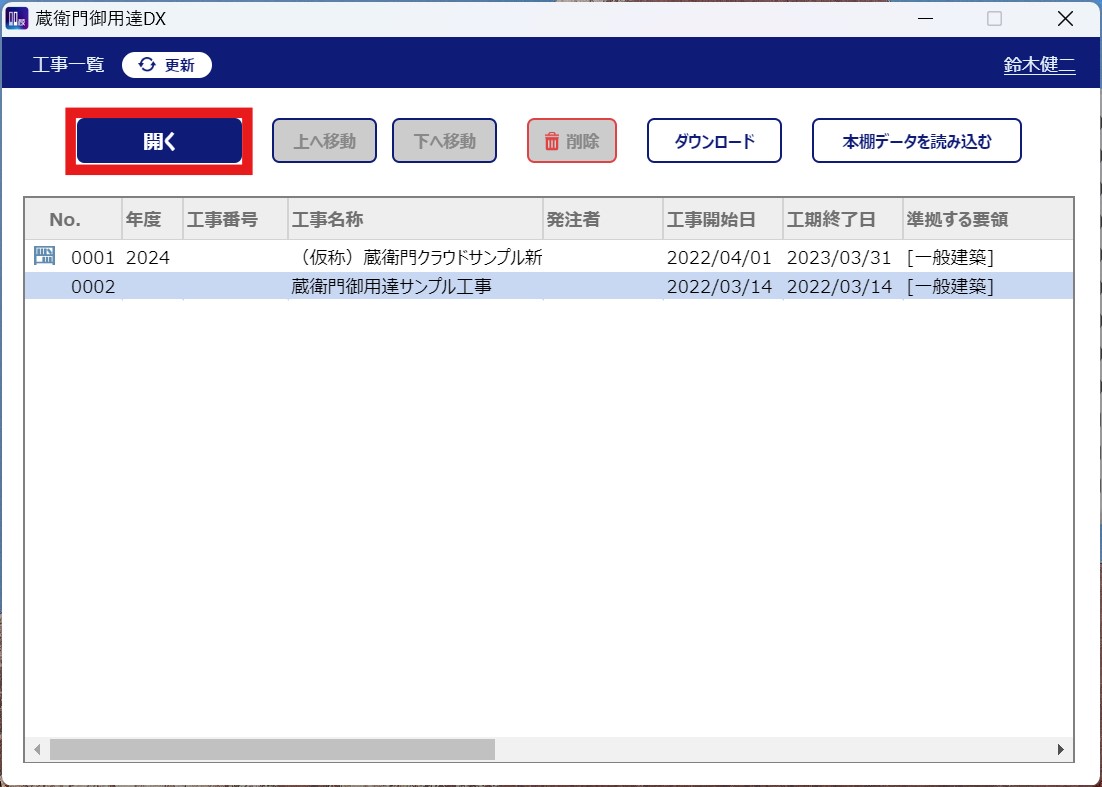The image size is (1102, 787).
Task: Click end date 2022/03/14 in row 0002
Action: (839, 287)
